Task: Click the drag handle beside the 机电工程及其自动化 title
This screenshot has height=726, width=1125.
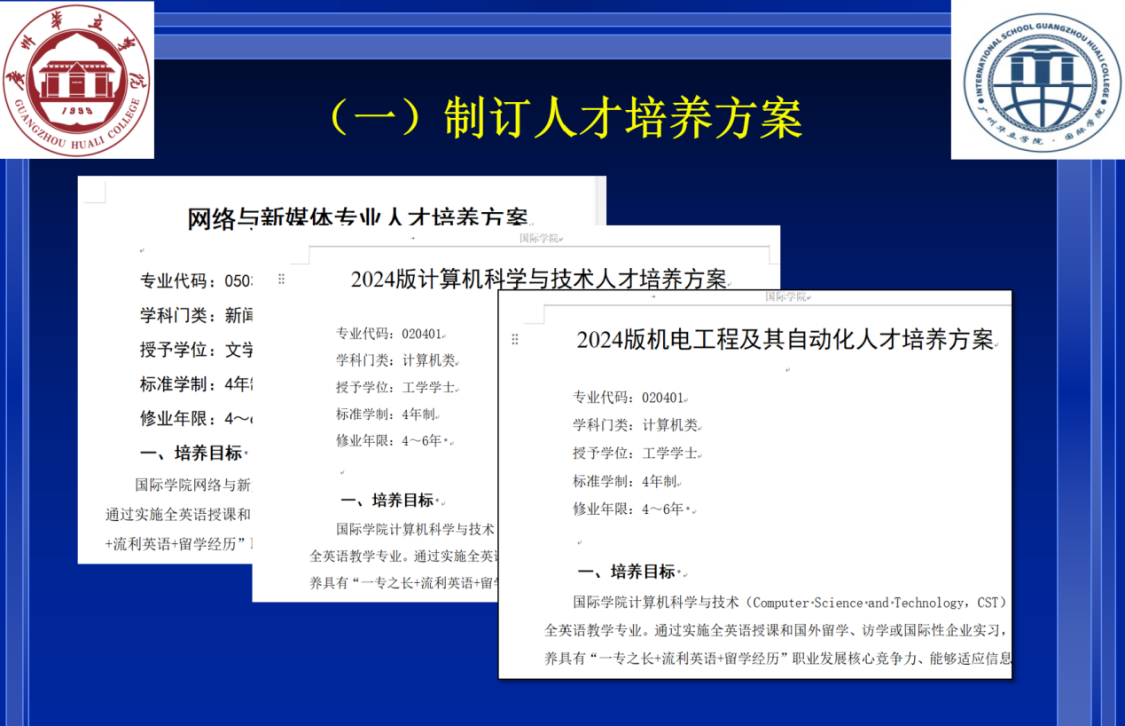Action: [x=515, y=340]
